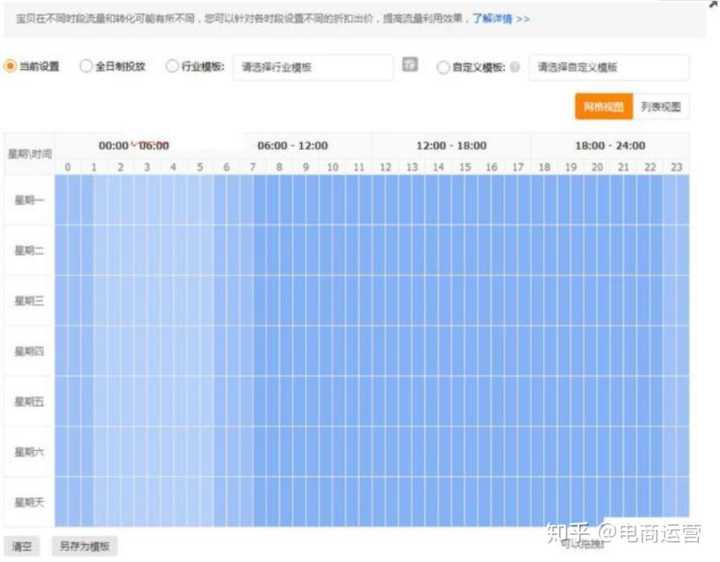Switch to 列表视图 list view

[660, 107]
